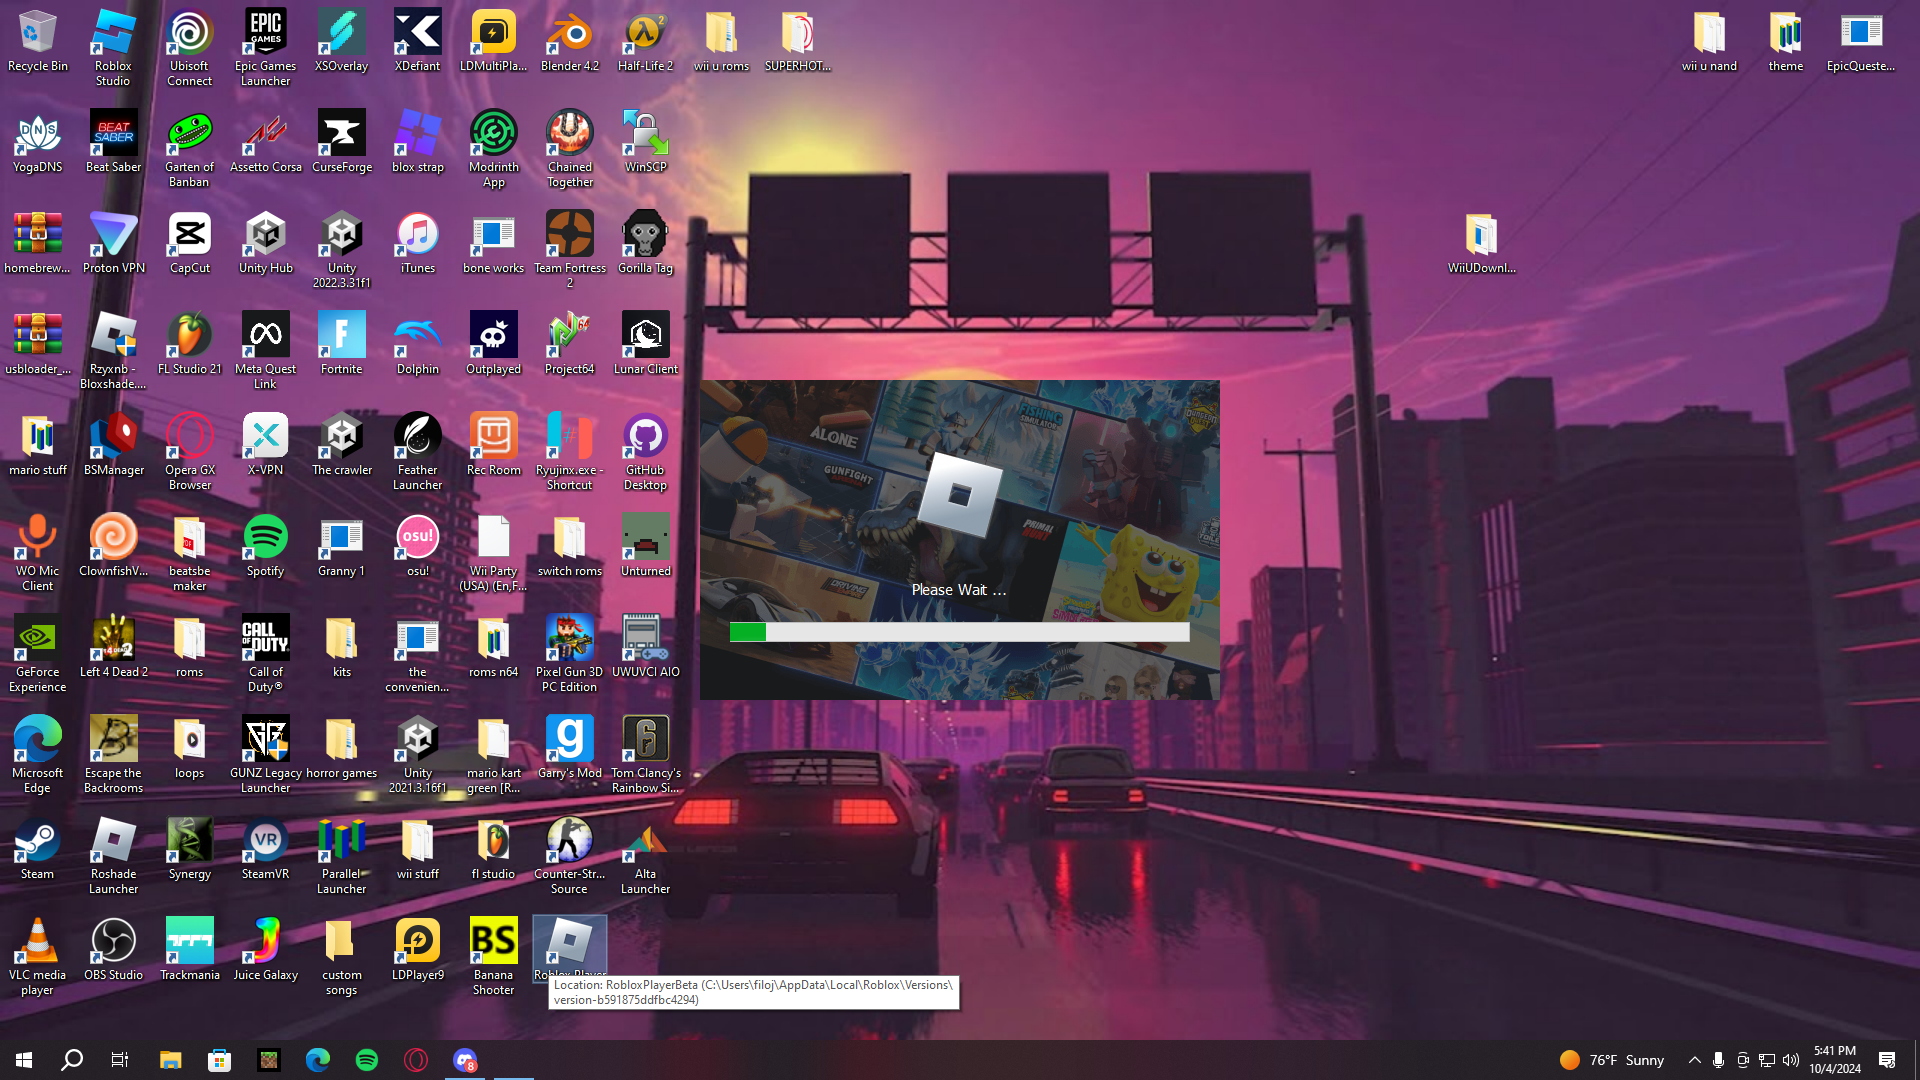Select the Fortnite desktop shortcut
Viewport: 1920px width, 1080px height.
[342, 345]
